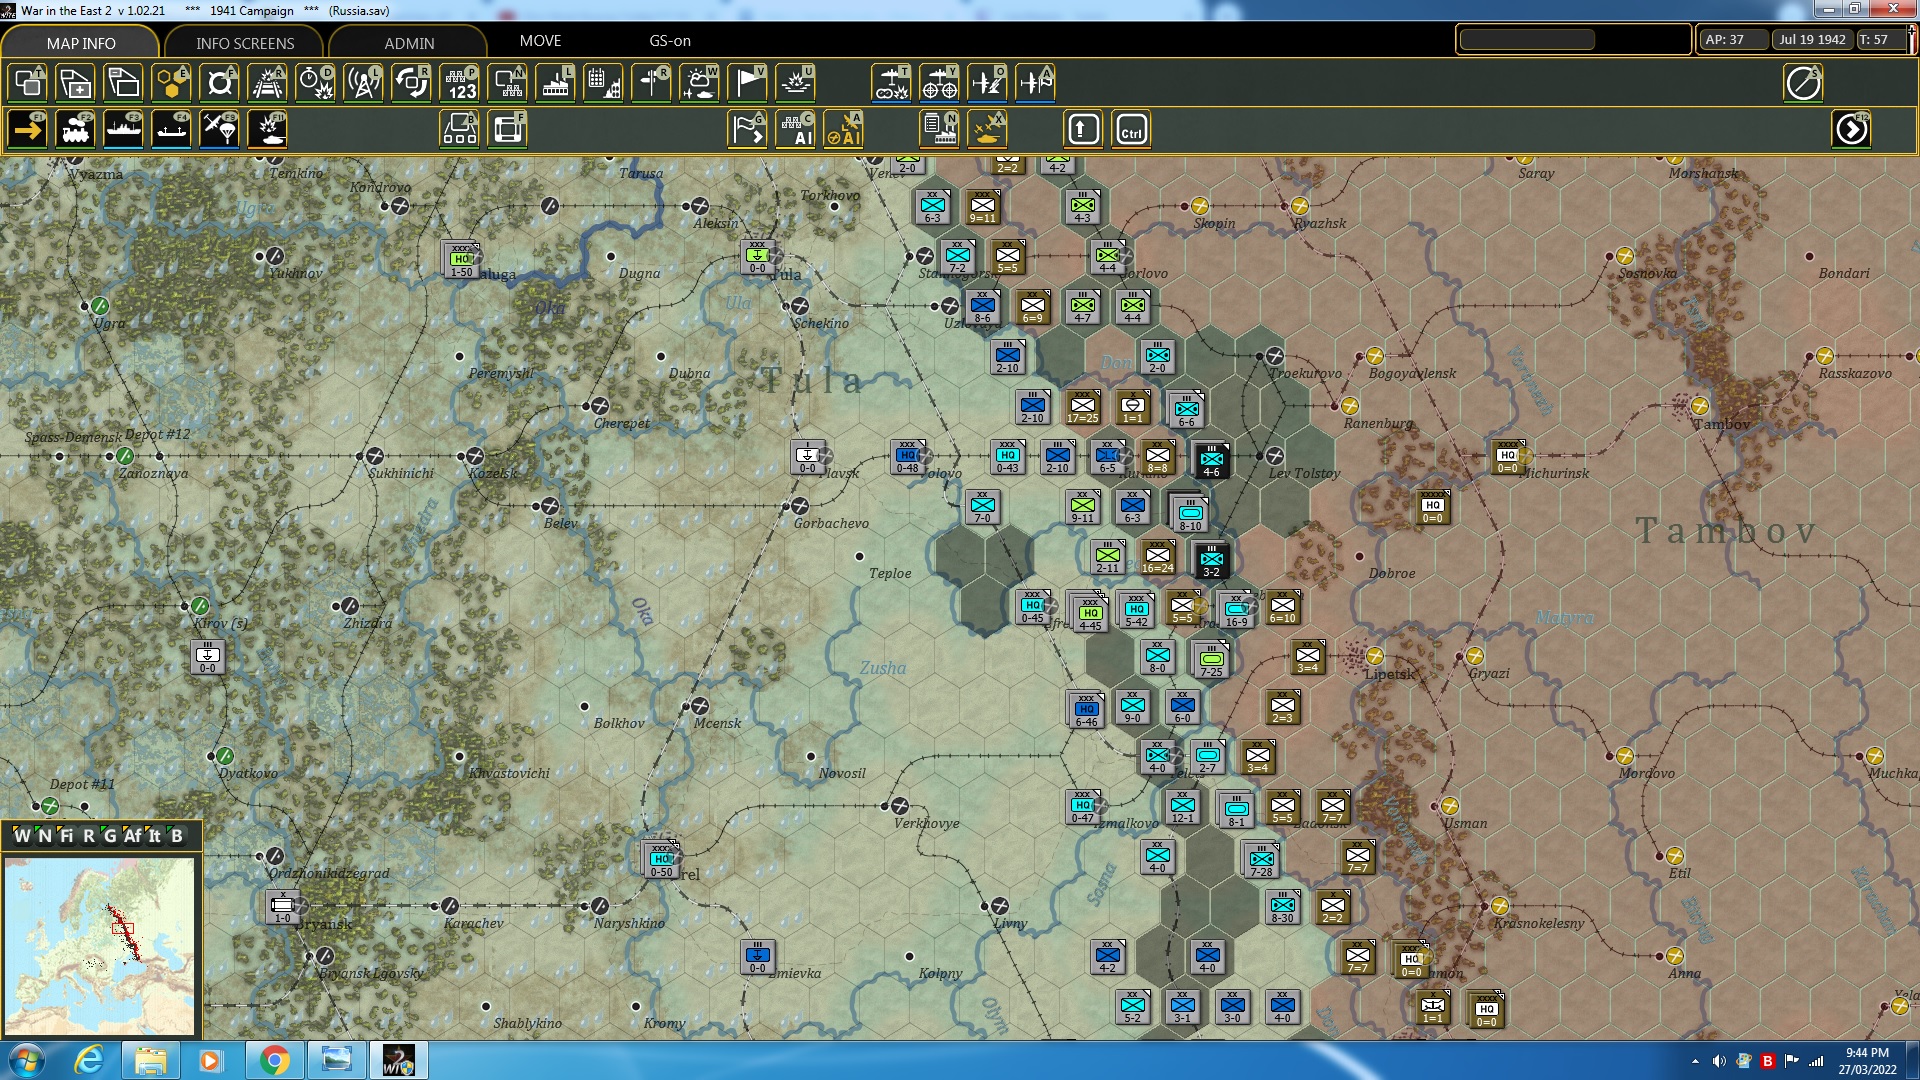
Task: Toggle the Shift arrow key button
Action: (1083, 130)
